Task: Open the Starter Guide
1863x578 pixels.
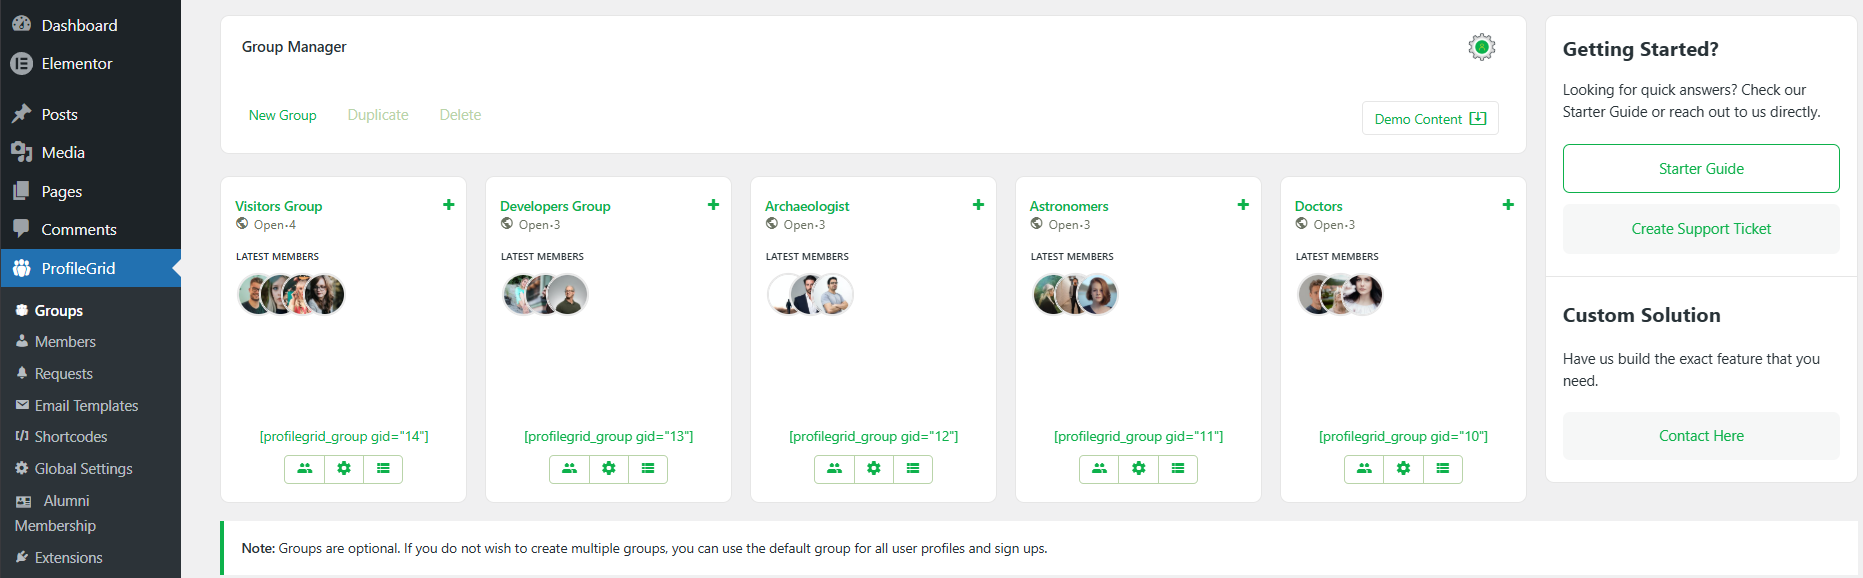Action: [x=1701, y=169]
